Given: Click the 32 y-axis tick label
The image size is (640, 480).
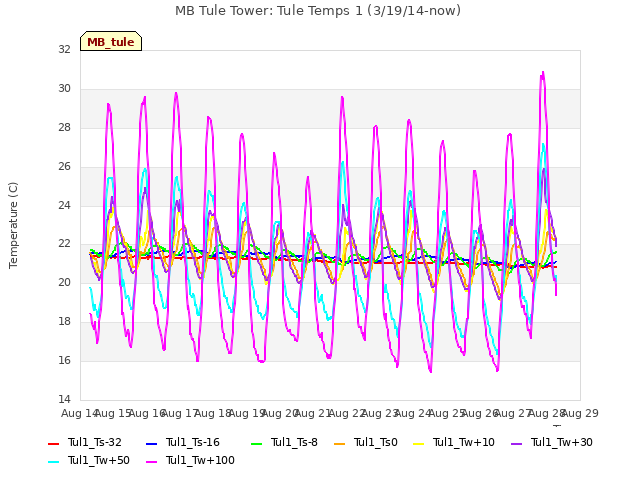Looking at the screenshot, I should (64, 49).
